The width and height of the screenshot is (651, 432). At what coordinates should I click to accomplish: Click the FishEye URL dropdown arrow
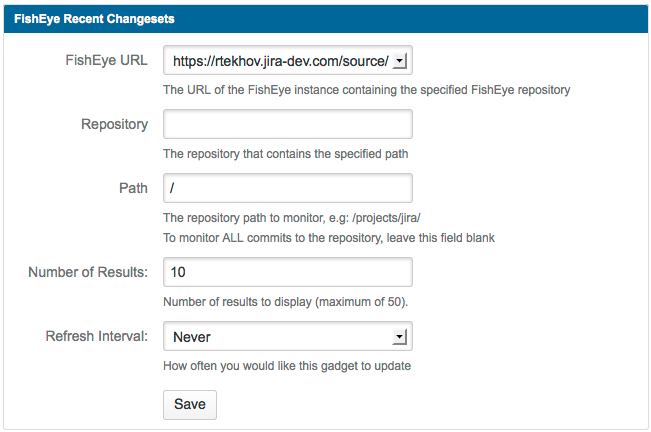[400, 62]
